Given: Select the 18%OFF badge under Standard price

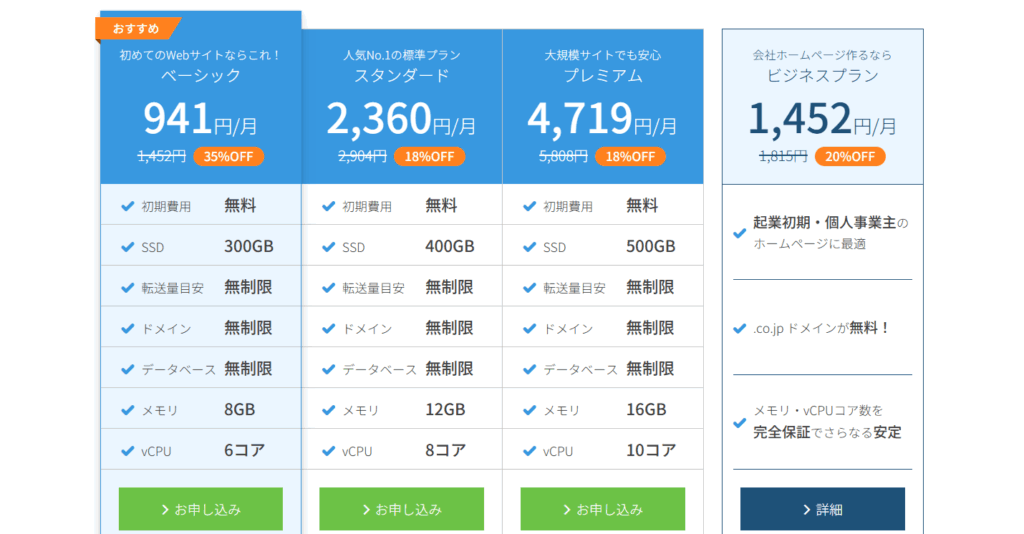Looking at the screenshot, I should [429, 156].
